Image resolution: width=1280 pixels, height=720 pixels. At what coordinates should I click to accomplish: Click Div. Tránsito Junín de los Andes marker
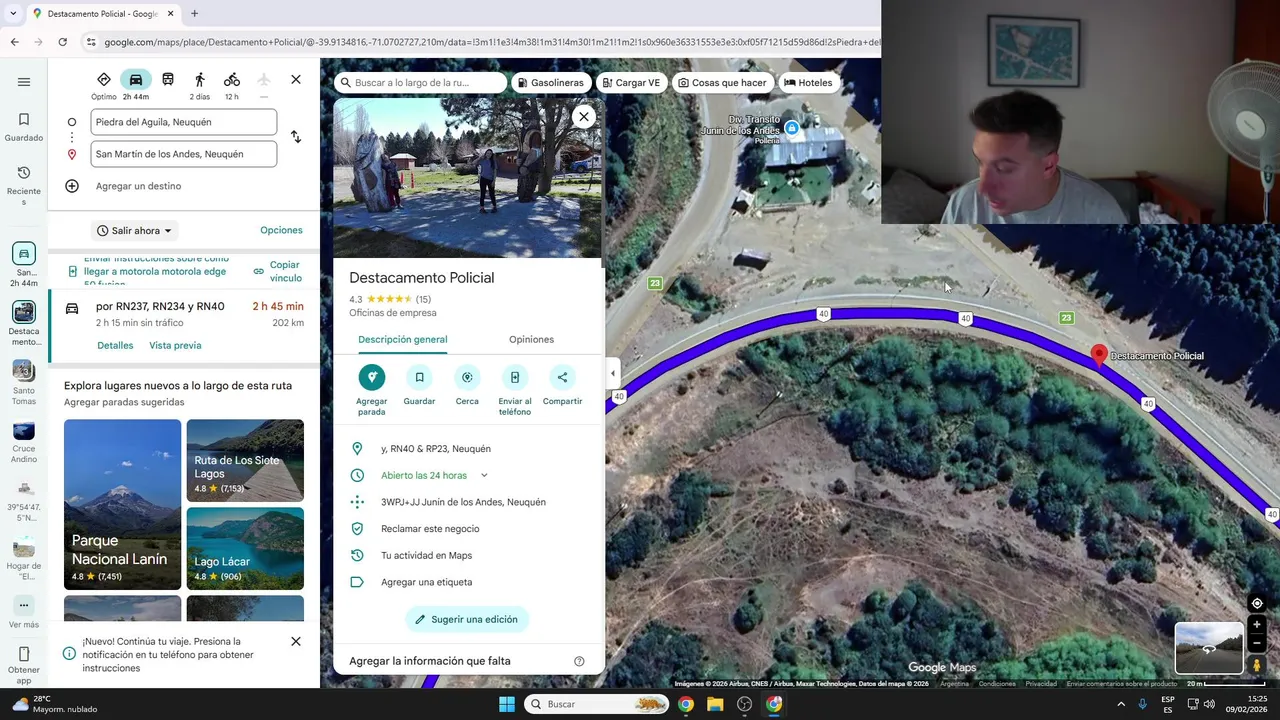(x=792, y=128)
